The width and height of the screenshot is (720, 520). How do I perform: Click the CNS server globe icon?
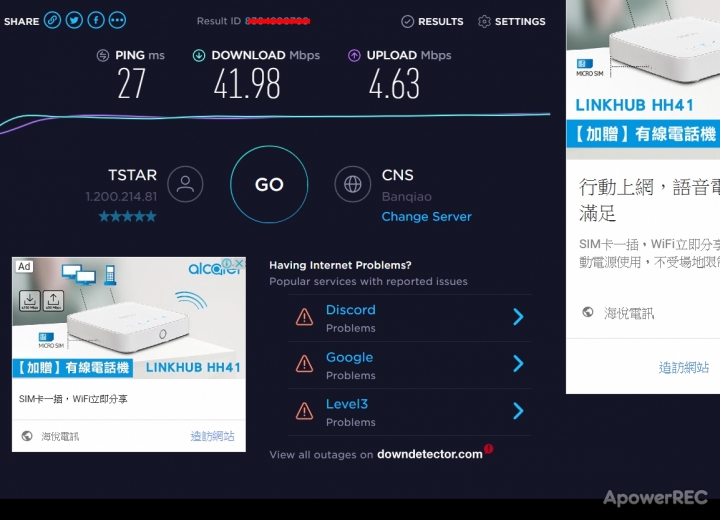353,184
